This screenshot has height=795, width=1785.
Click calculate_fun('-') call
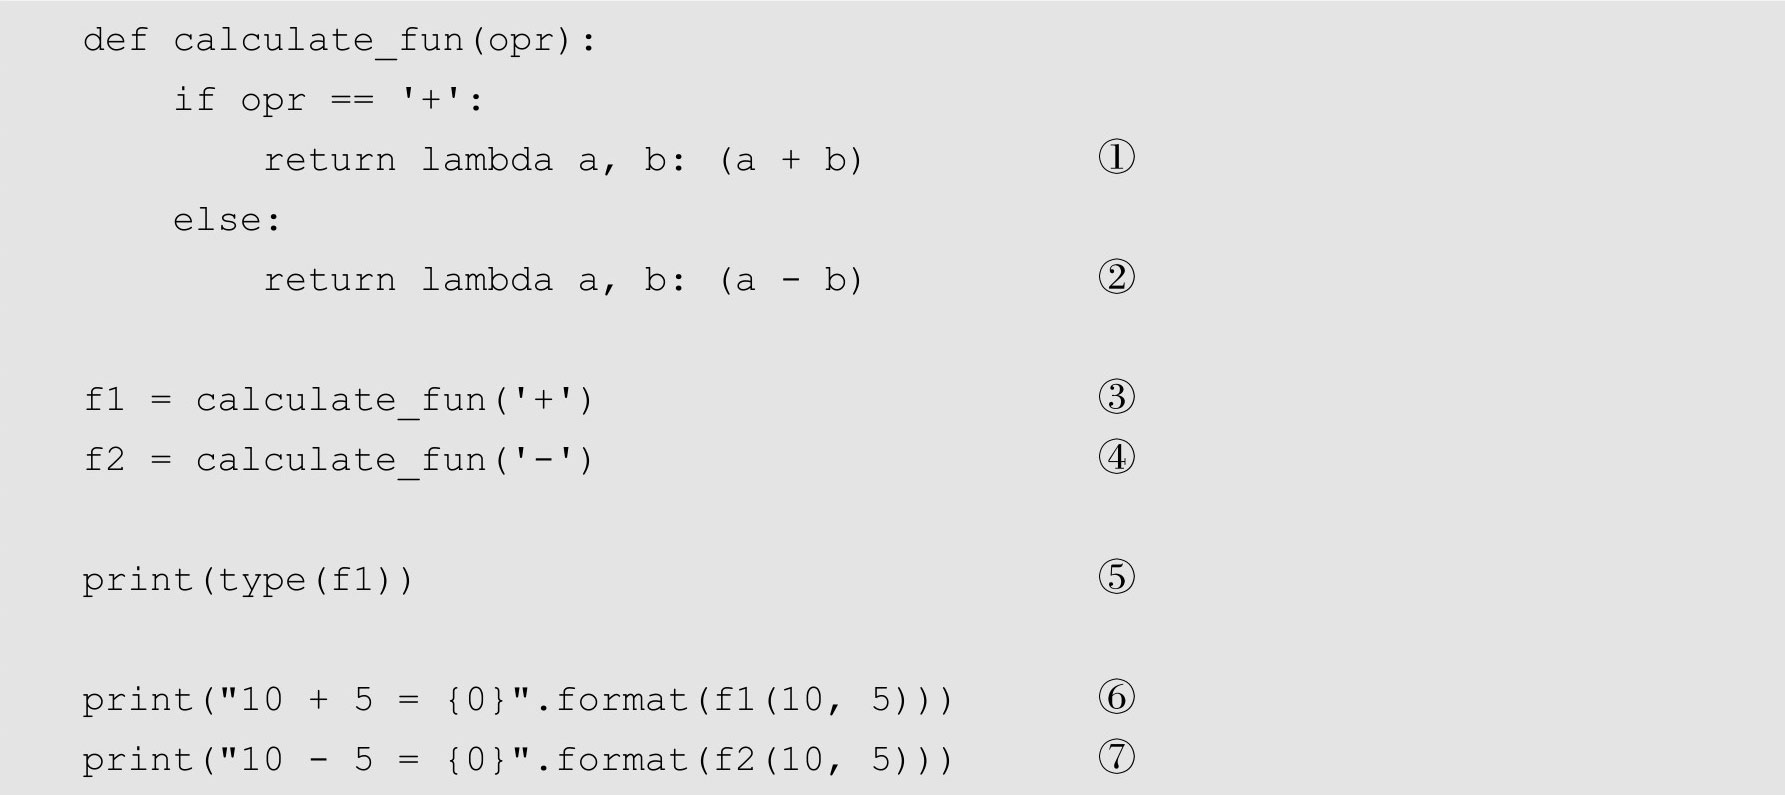click(x=395, y=461)
